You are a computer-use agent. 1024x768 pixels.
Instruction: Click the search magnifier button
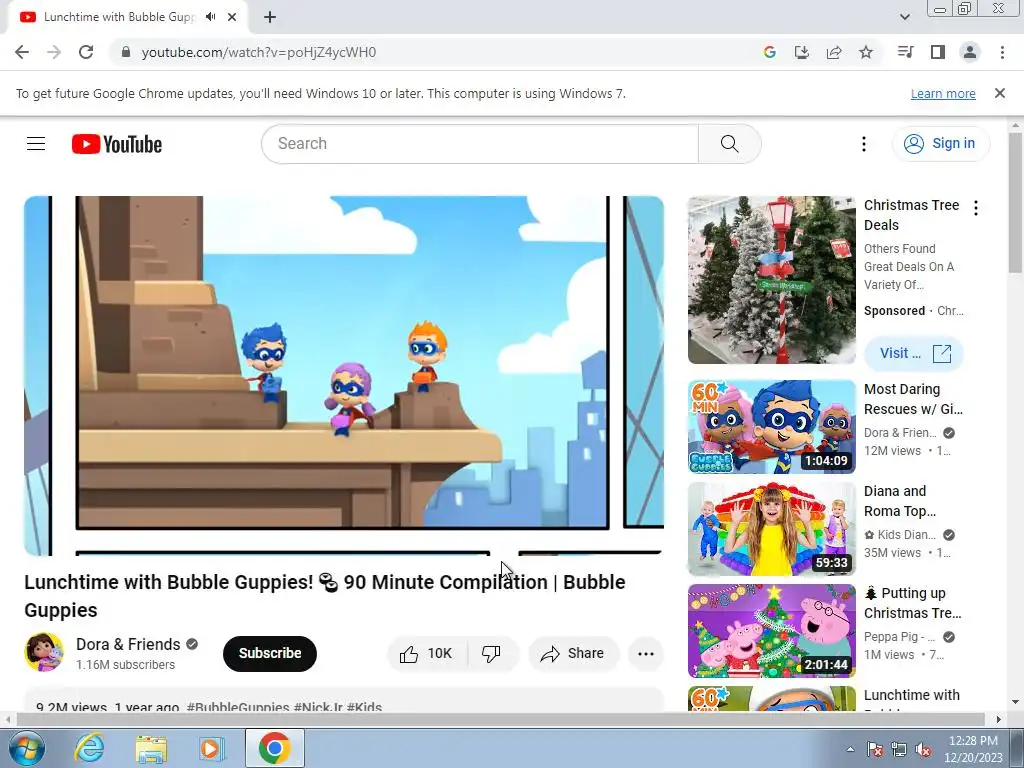(x=729, y=144)
